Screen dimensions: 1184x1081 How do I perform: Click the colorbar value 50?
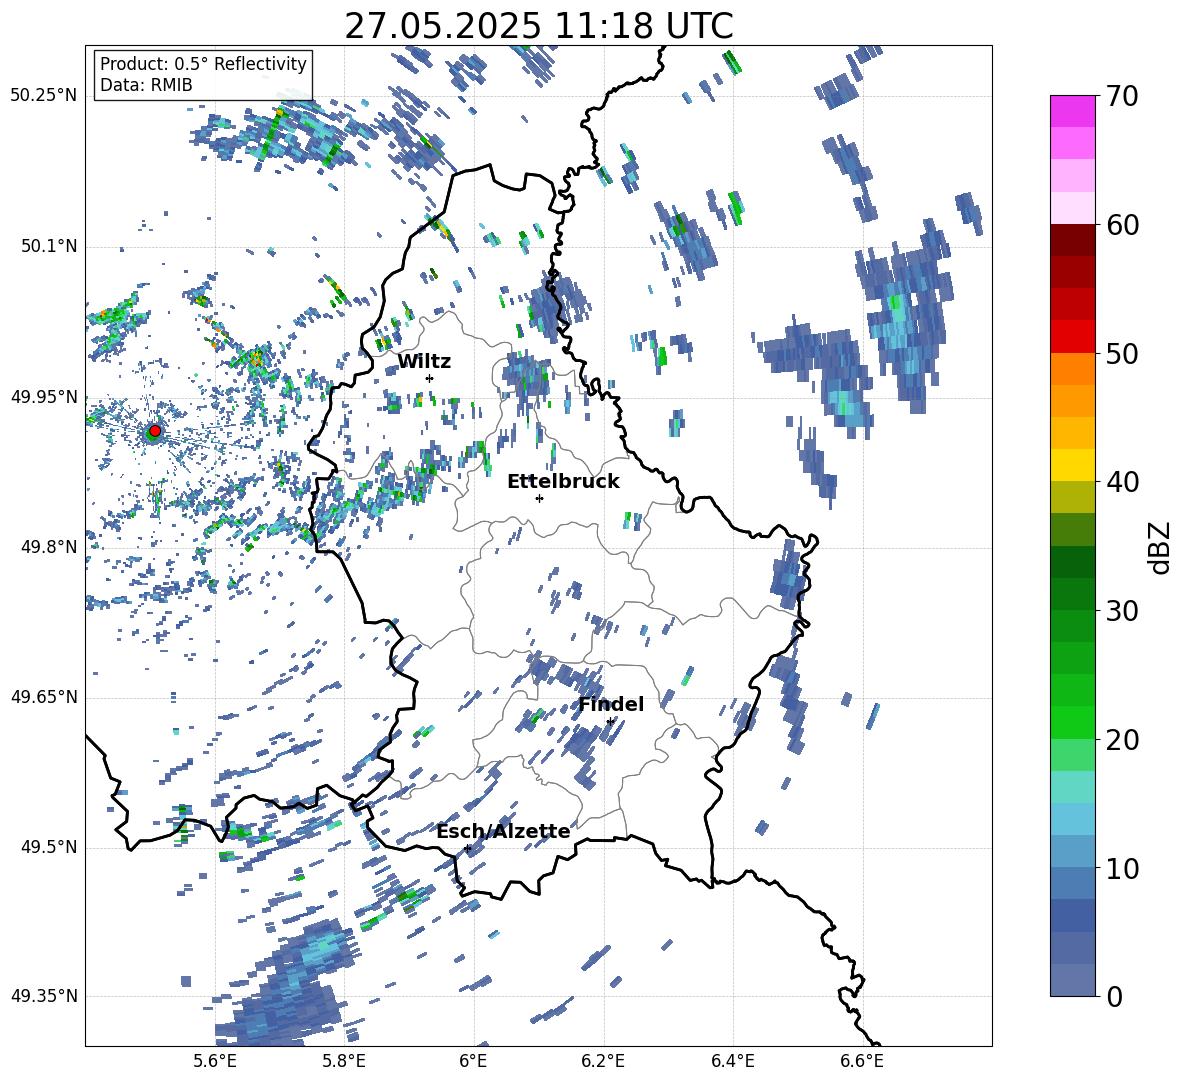click(1122, 353)
